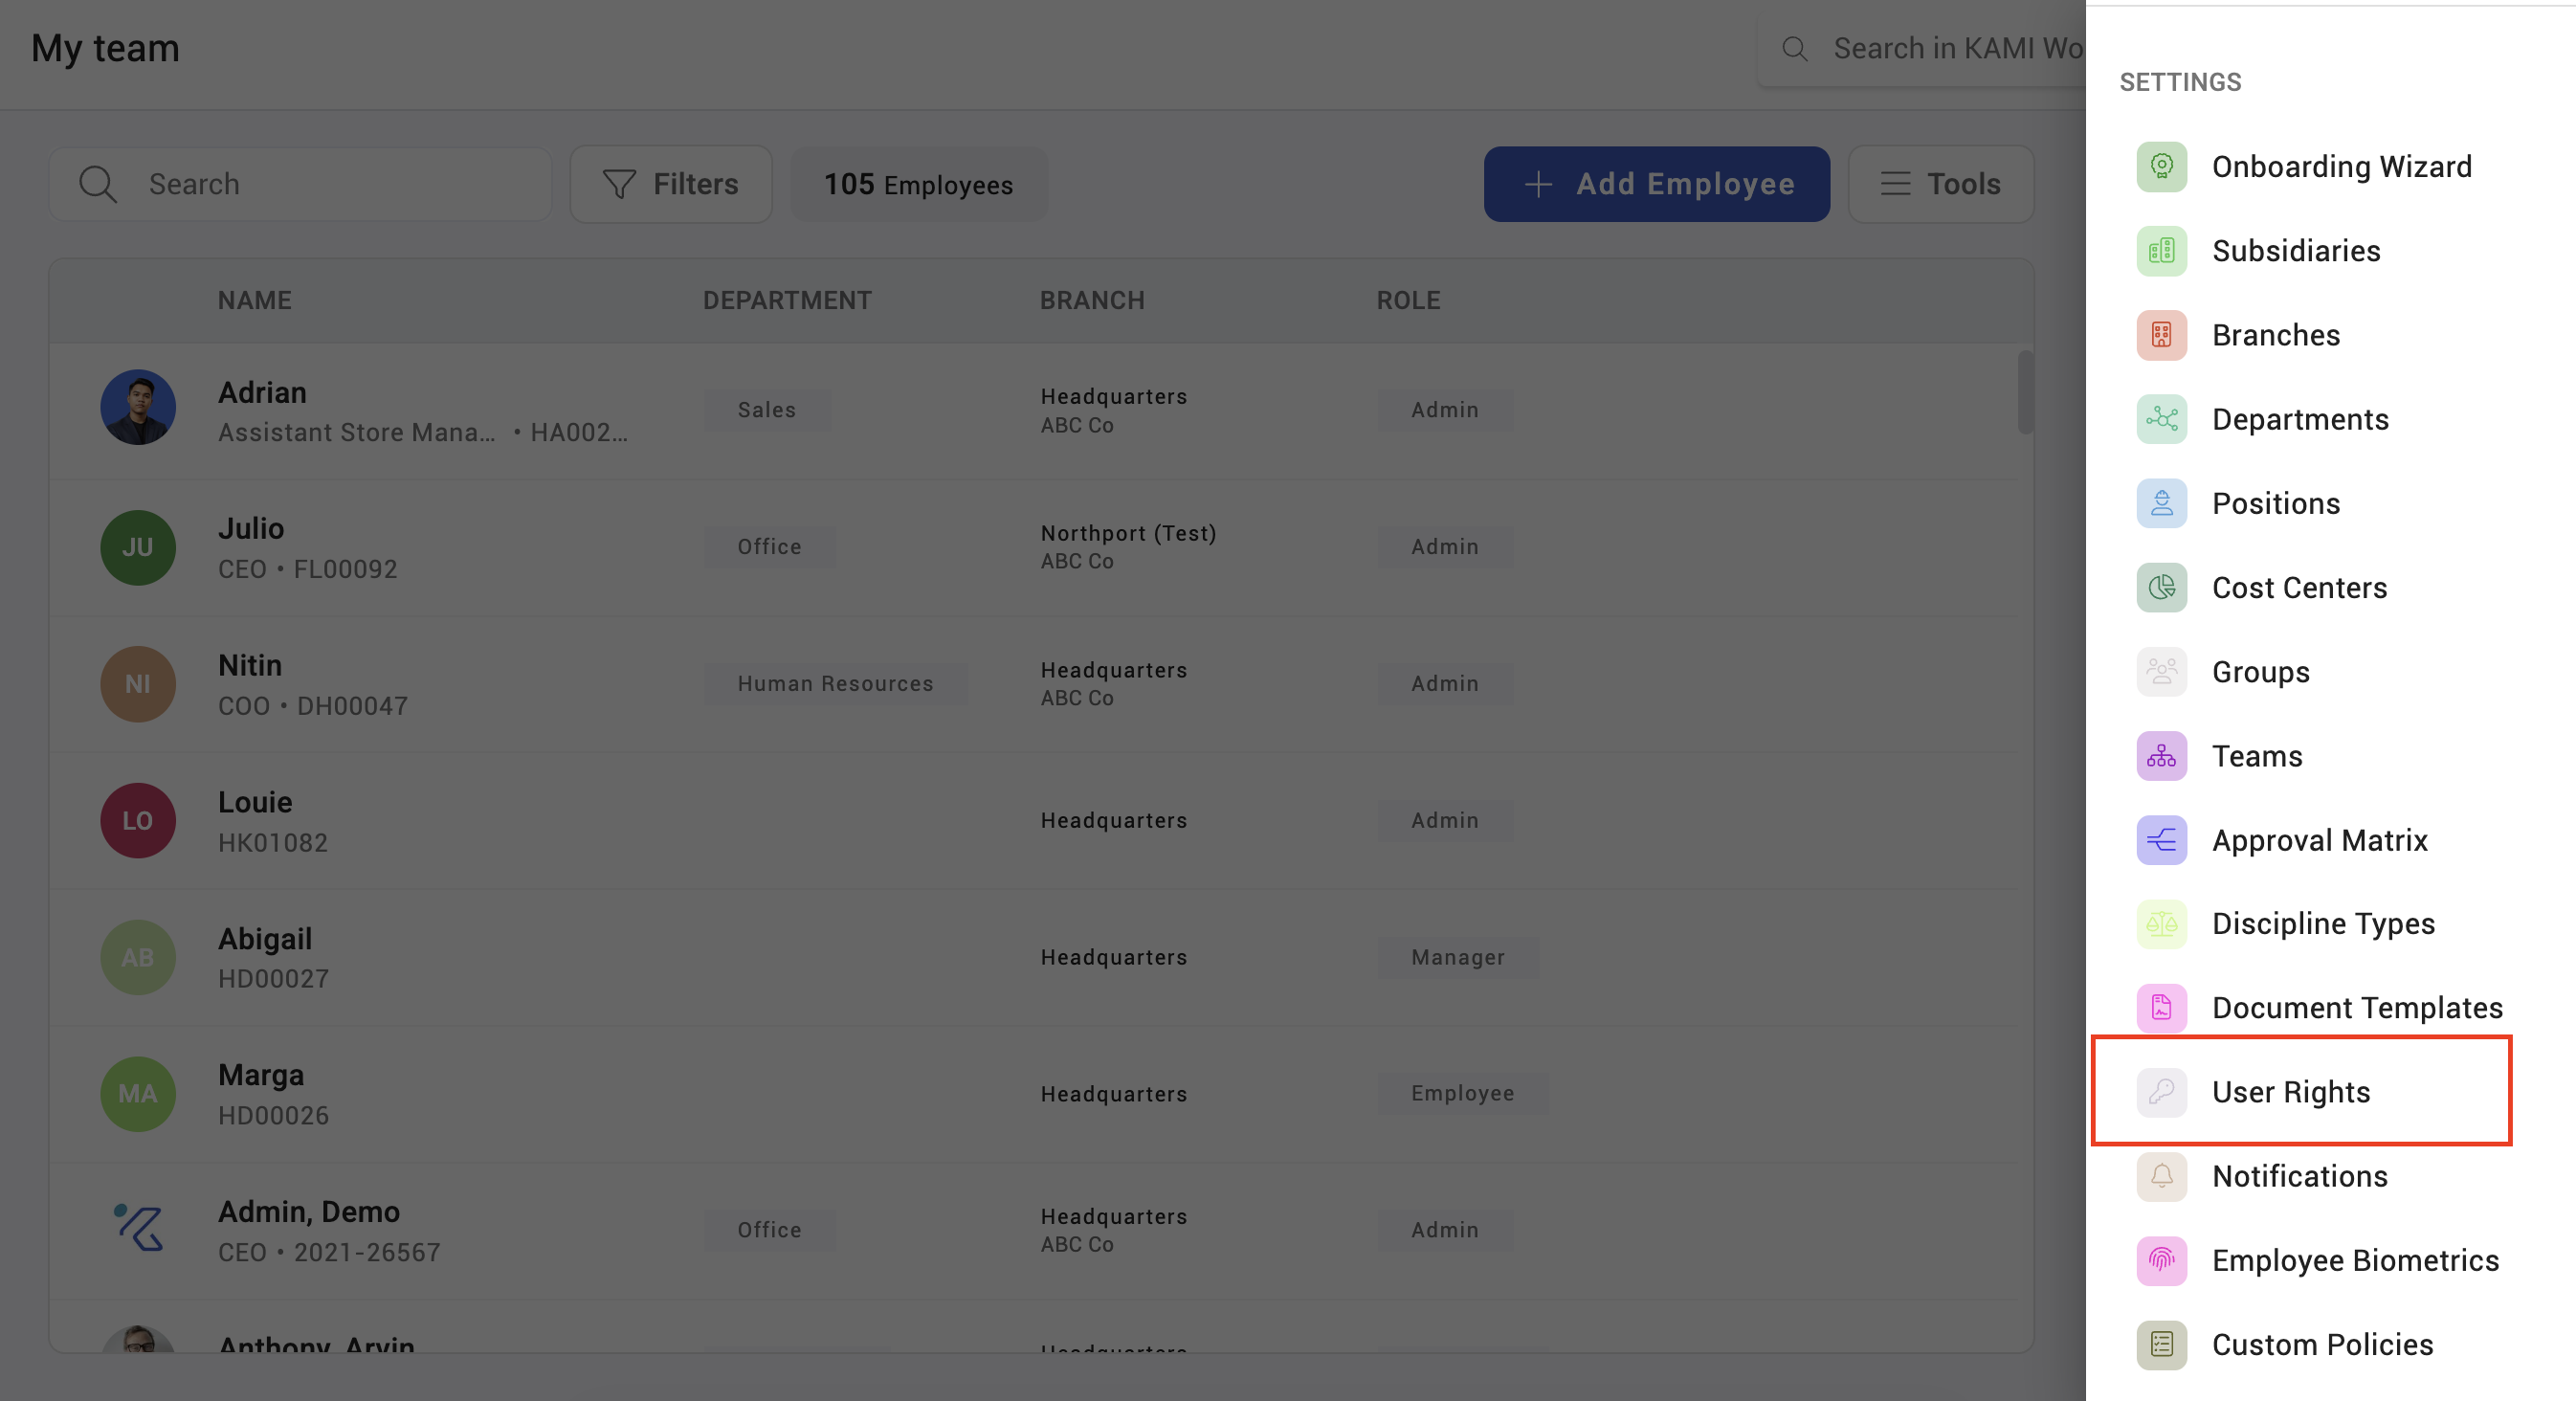
Task: Click the Branches red icon
Action: coord(2161,335)
